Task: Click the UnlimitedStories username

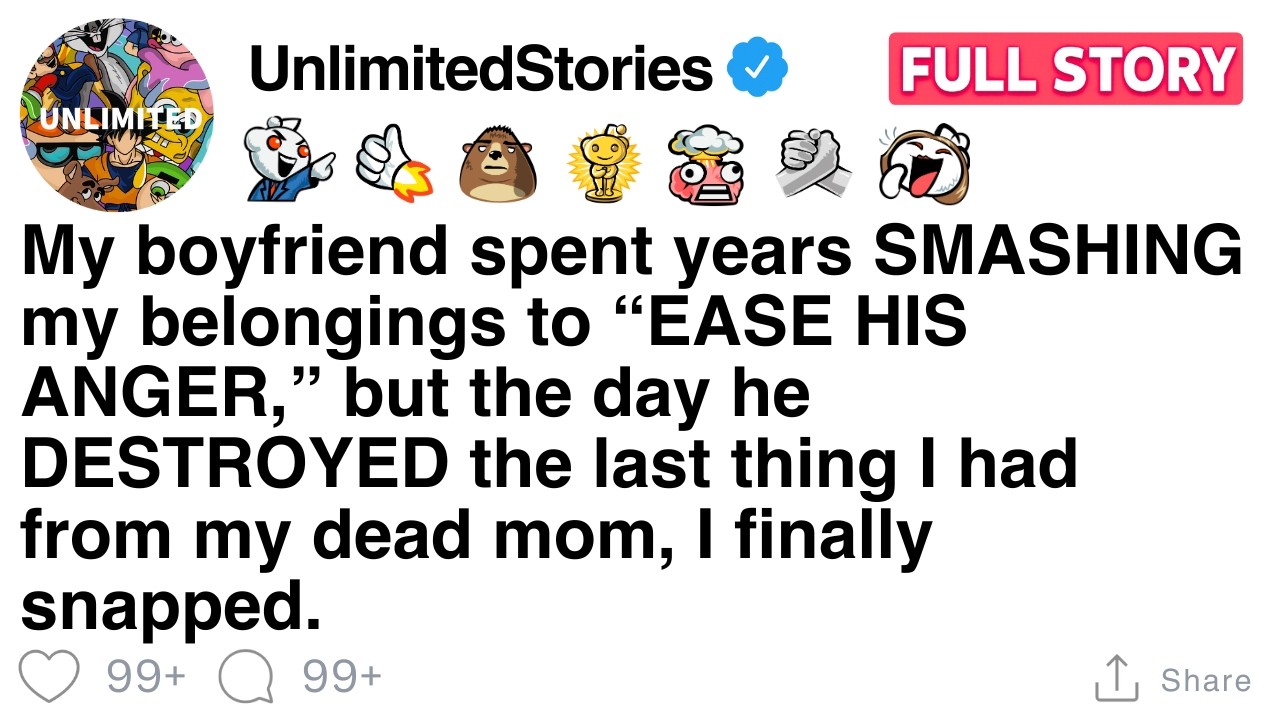Action: pyautogui.click(x=481, y=68)
